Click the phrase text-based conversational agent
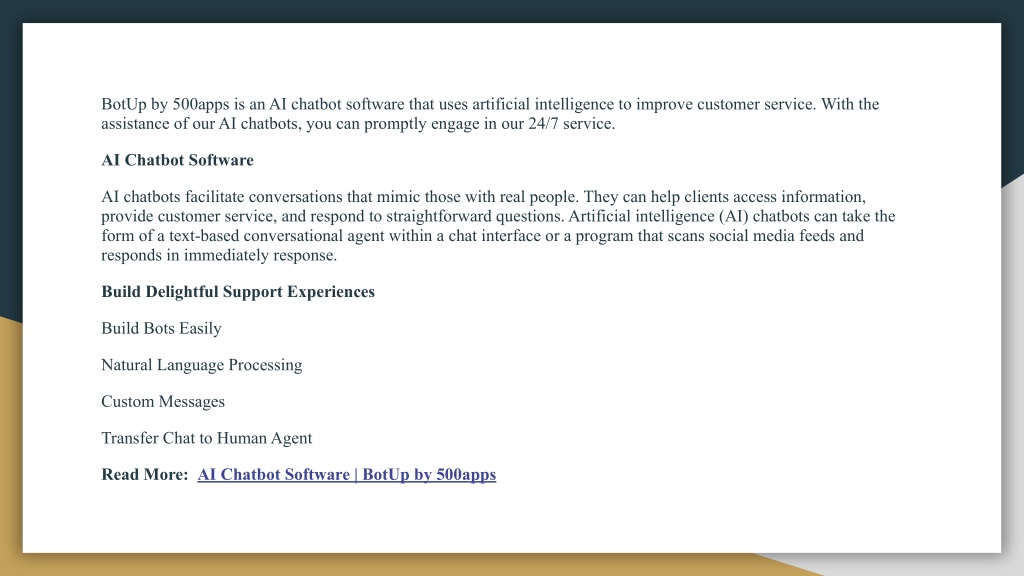This screenshot has width=1024, height=576. coord(276,236)
